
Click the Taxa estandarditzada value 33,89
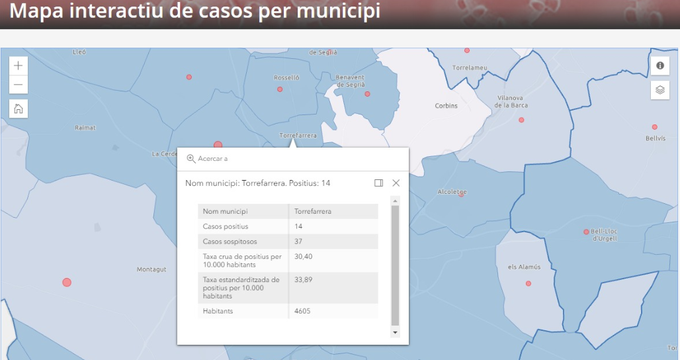click(303, 280)
